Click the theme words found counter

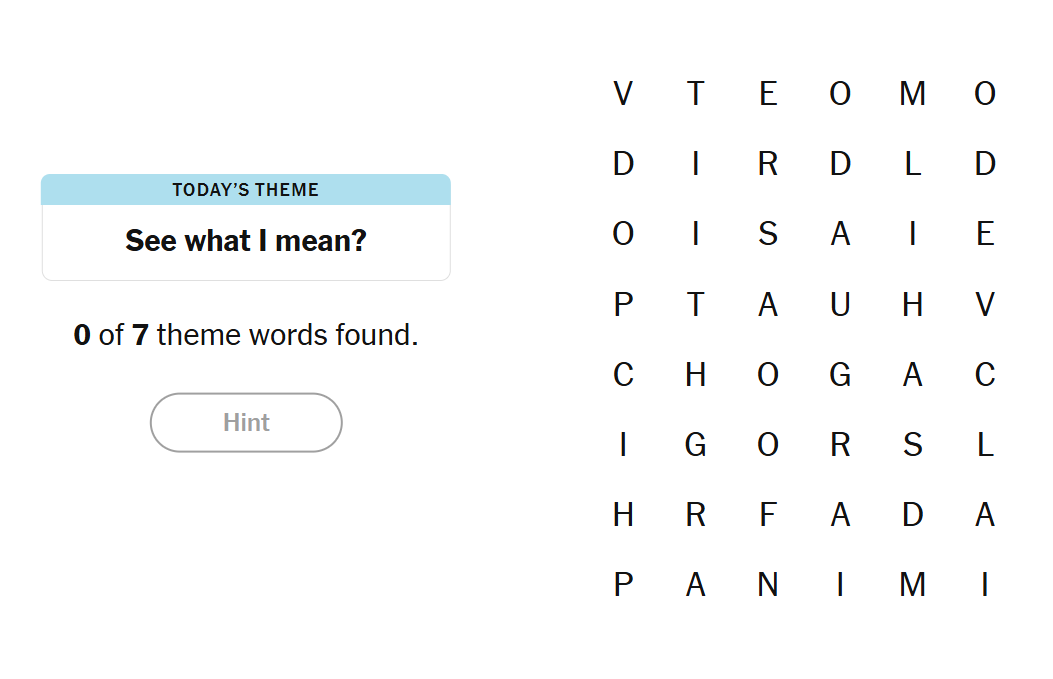246,335
